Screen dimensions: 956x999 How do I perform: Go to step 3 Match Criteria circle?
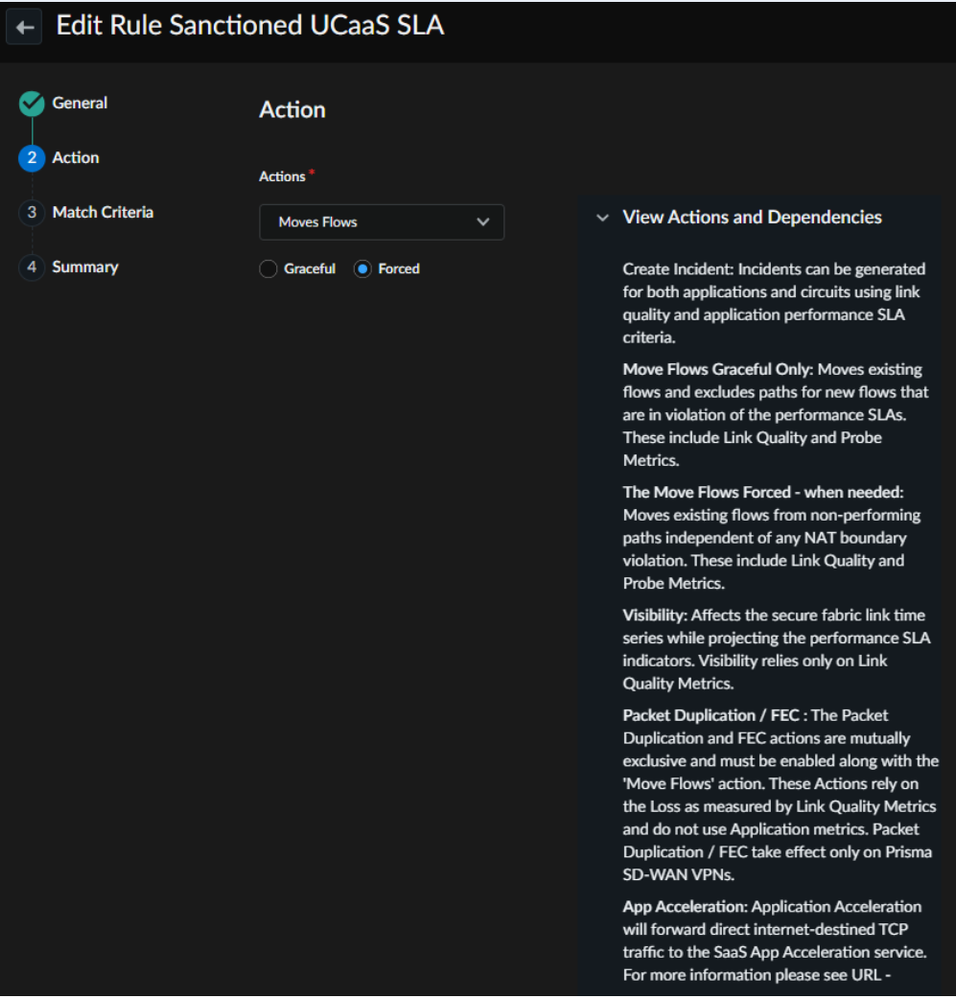31,212
